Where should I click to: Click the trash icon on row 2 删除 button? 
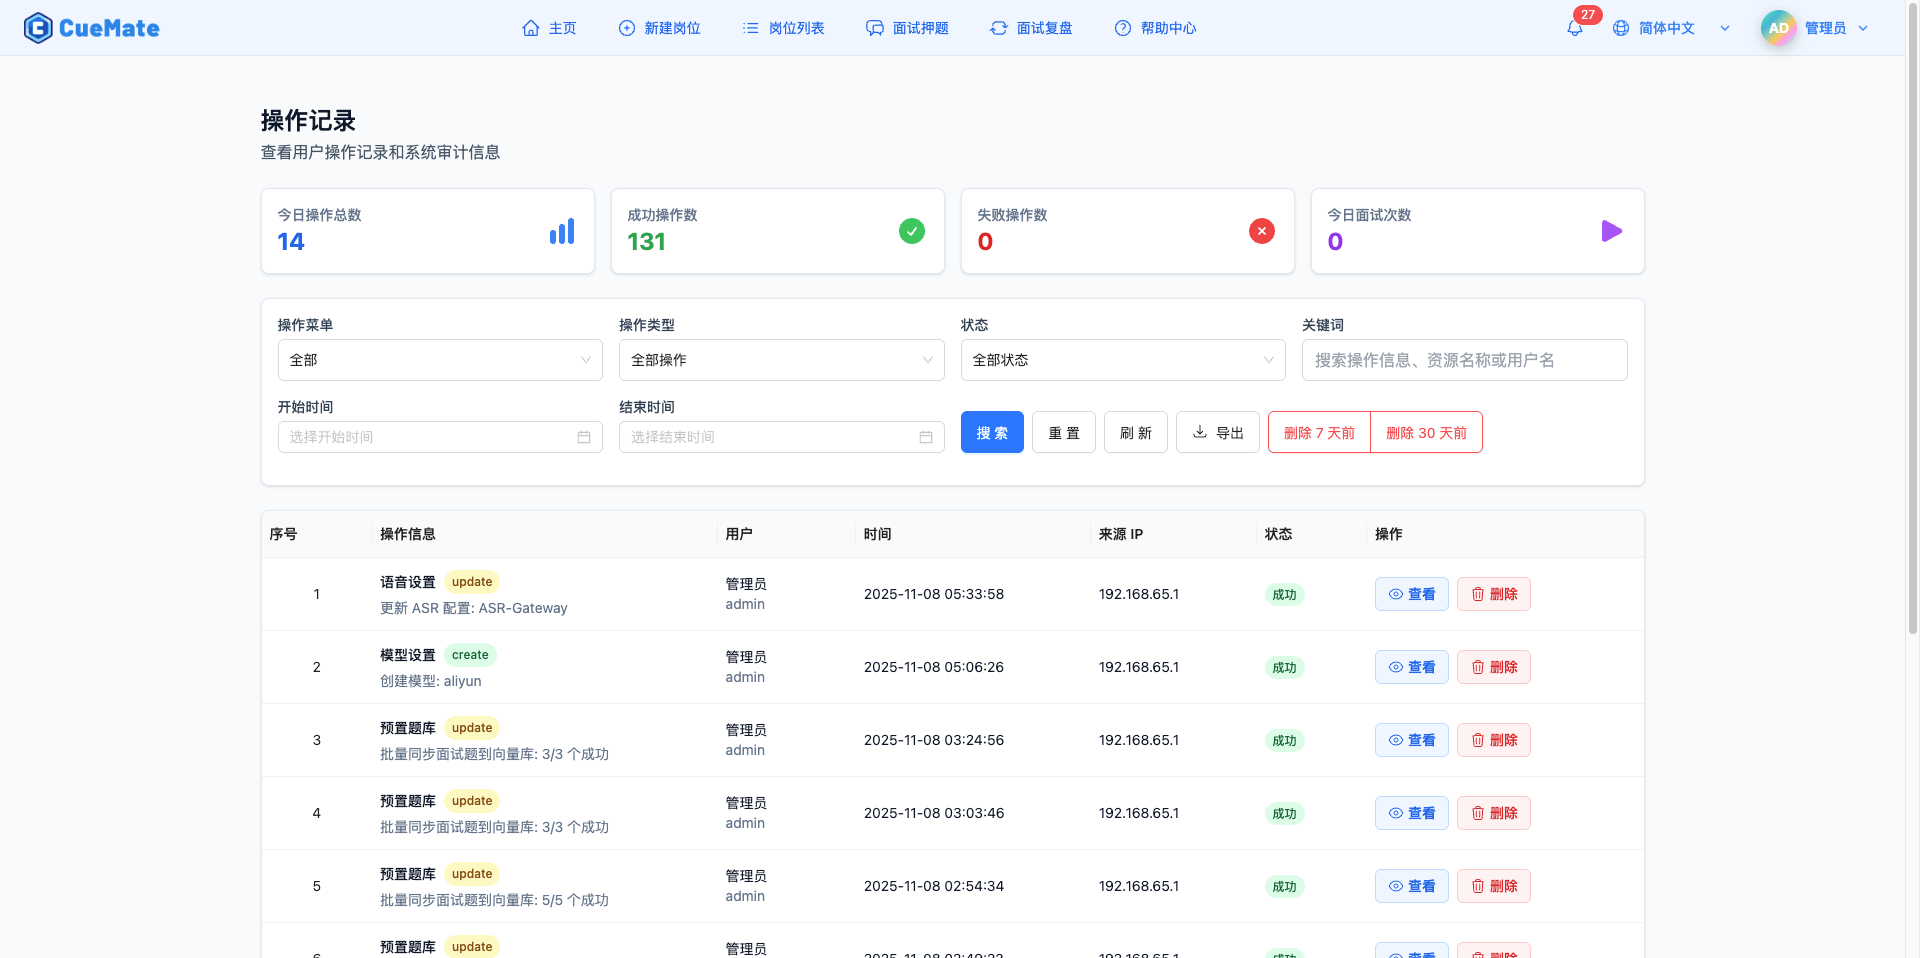point(1479,667)
